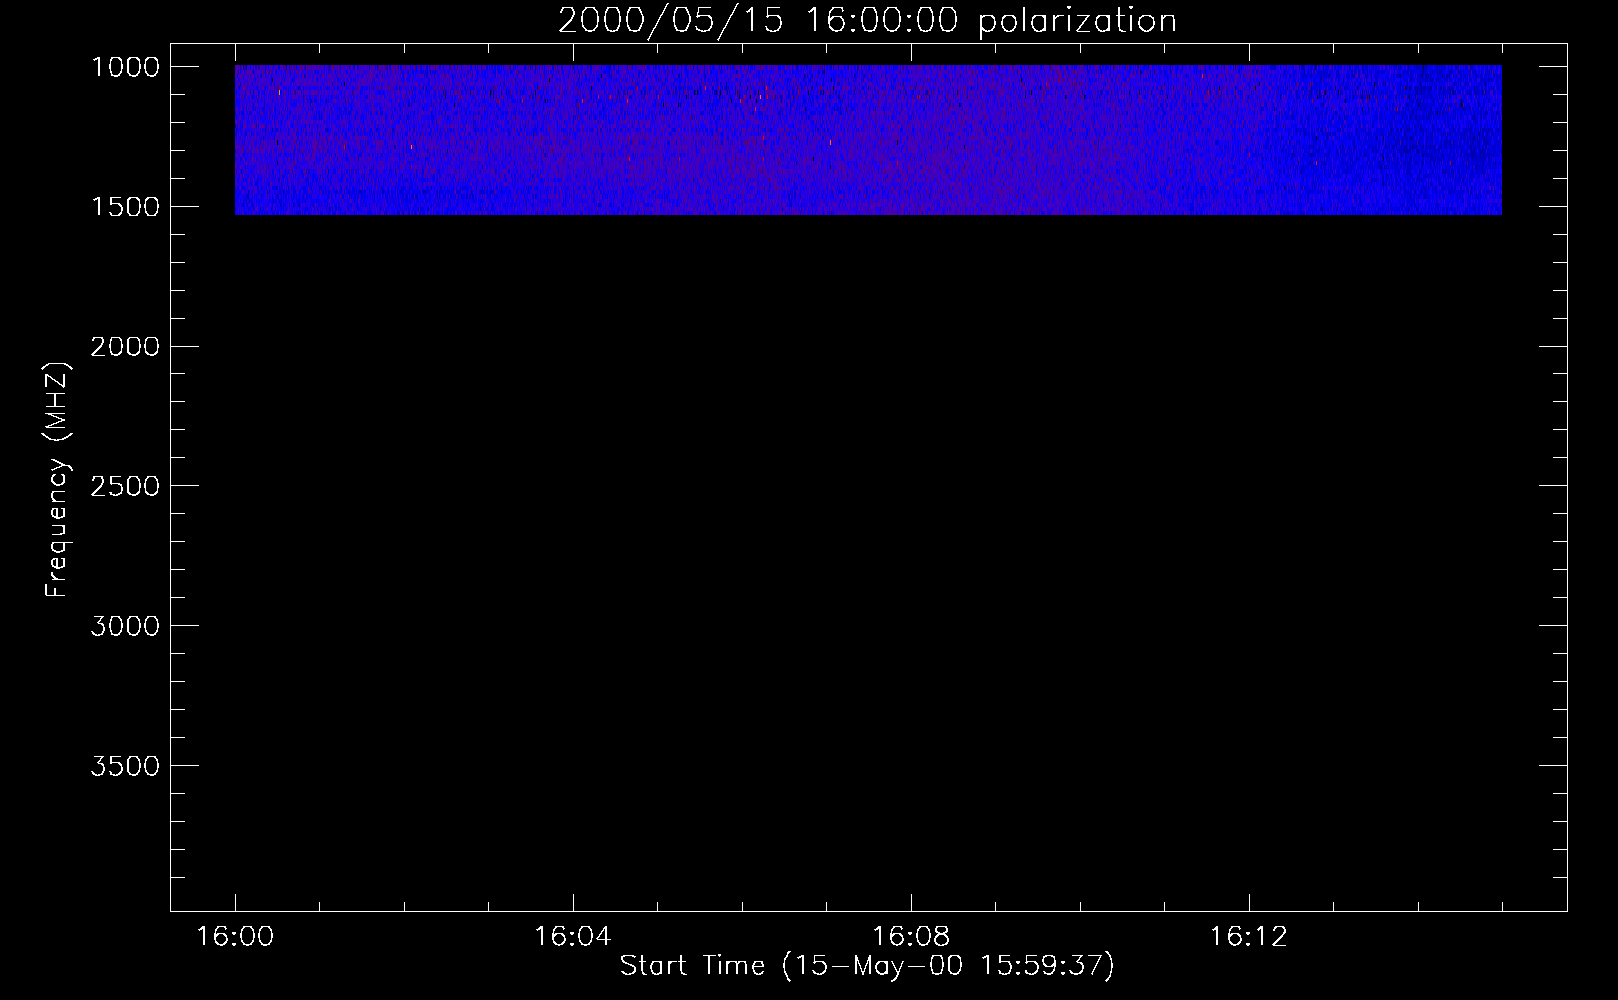
Task: Select the 1500 frequency tick label
Action: tap(125, 207)
